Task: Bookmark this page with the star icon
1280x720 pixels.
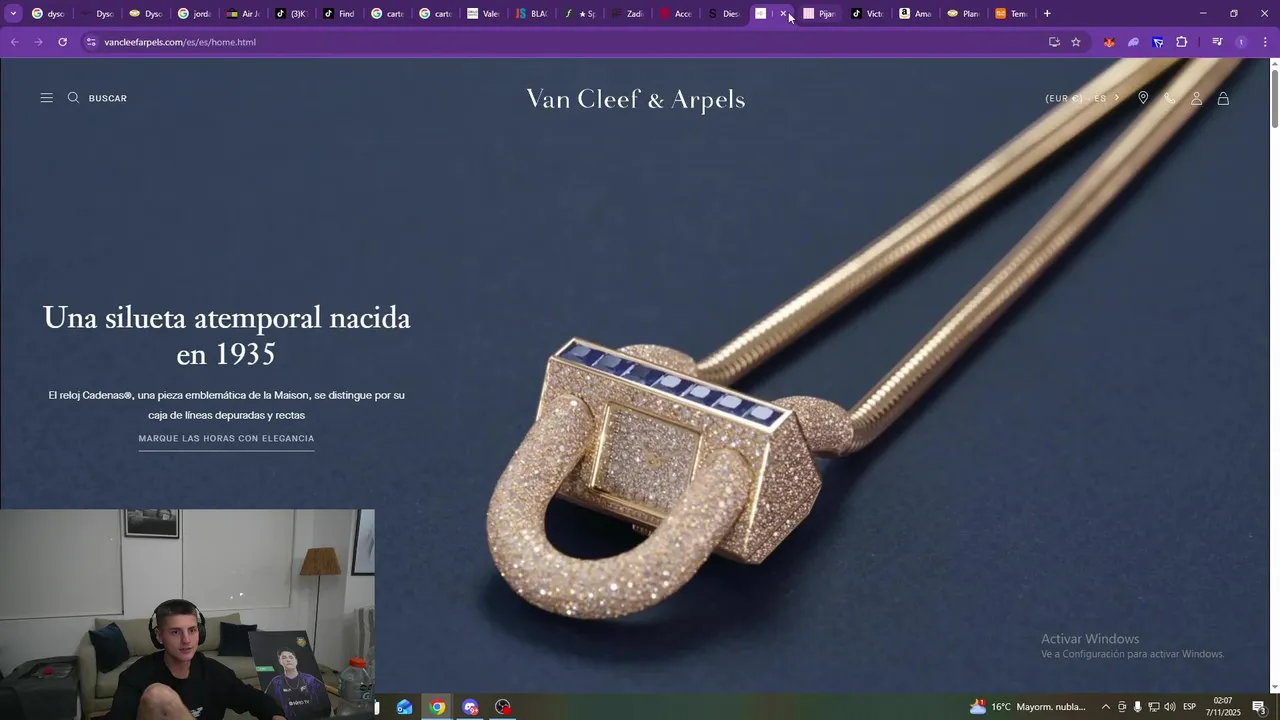Action: [1076, 42]
